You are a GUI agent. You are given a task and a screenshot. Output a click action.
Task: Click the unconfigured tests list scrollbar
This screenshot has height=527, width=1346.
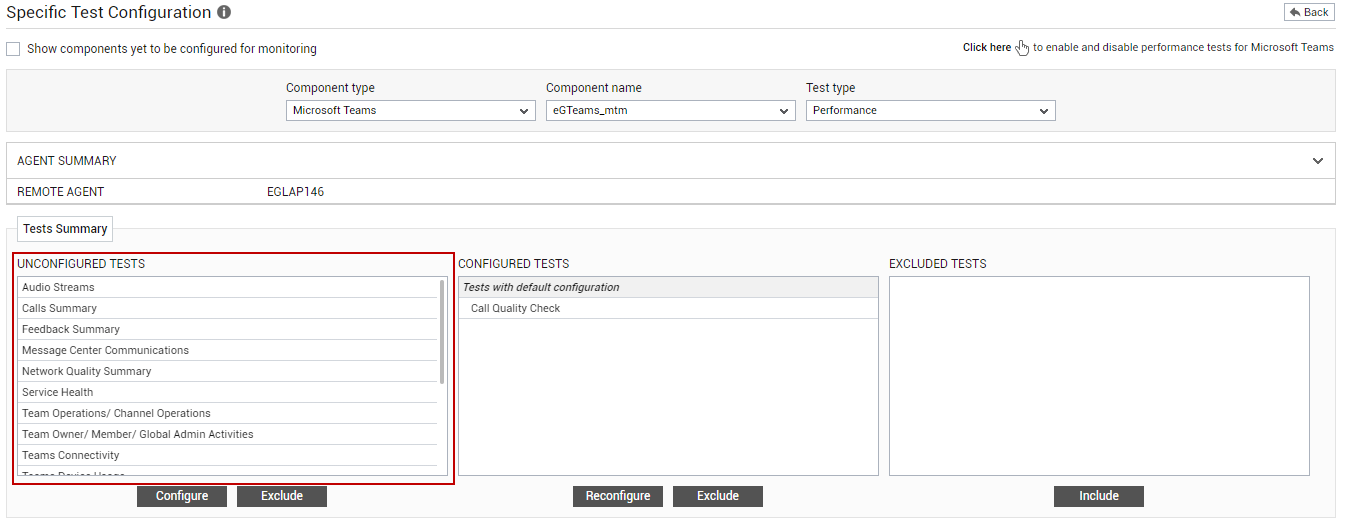coord(443,332)
